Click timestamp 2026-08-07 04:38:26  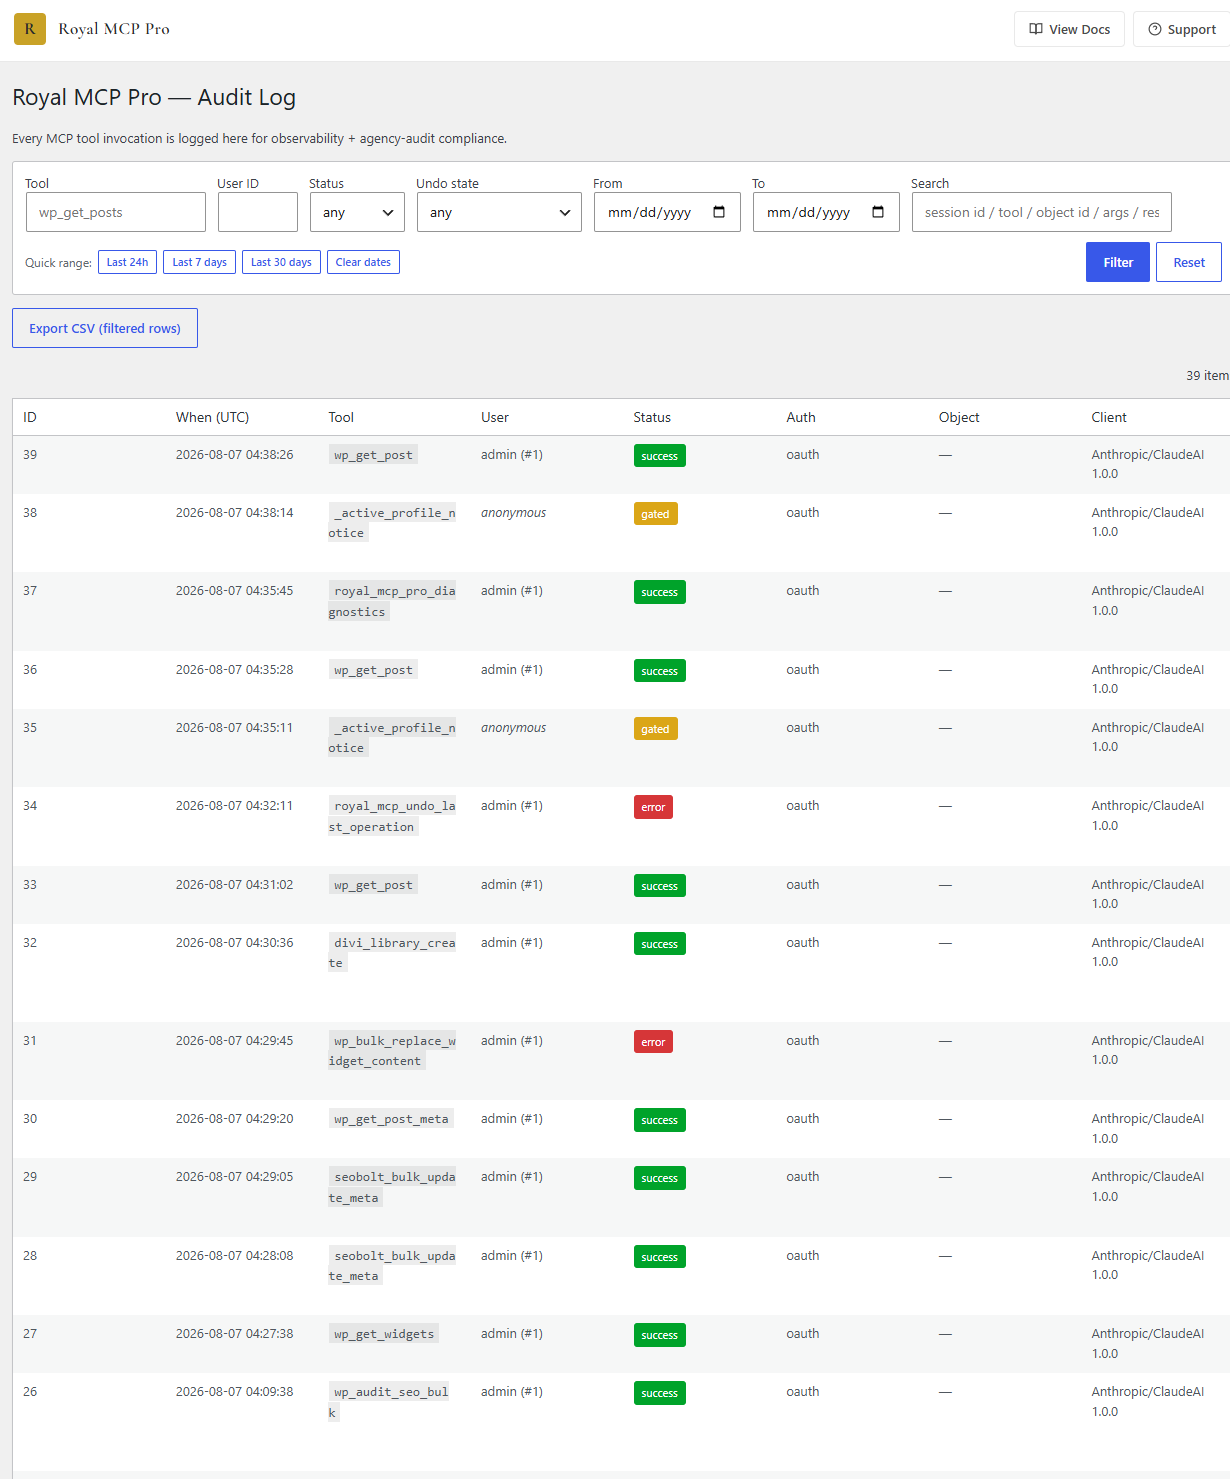[235, 455]
